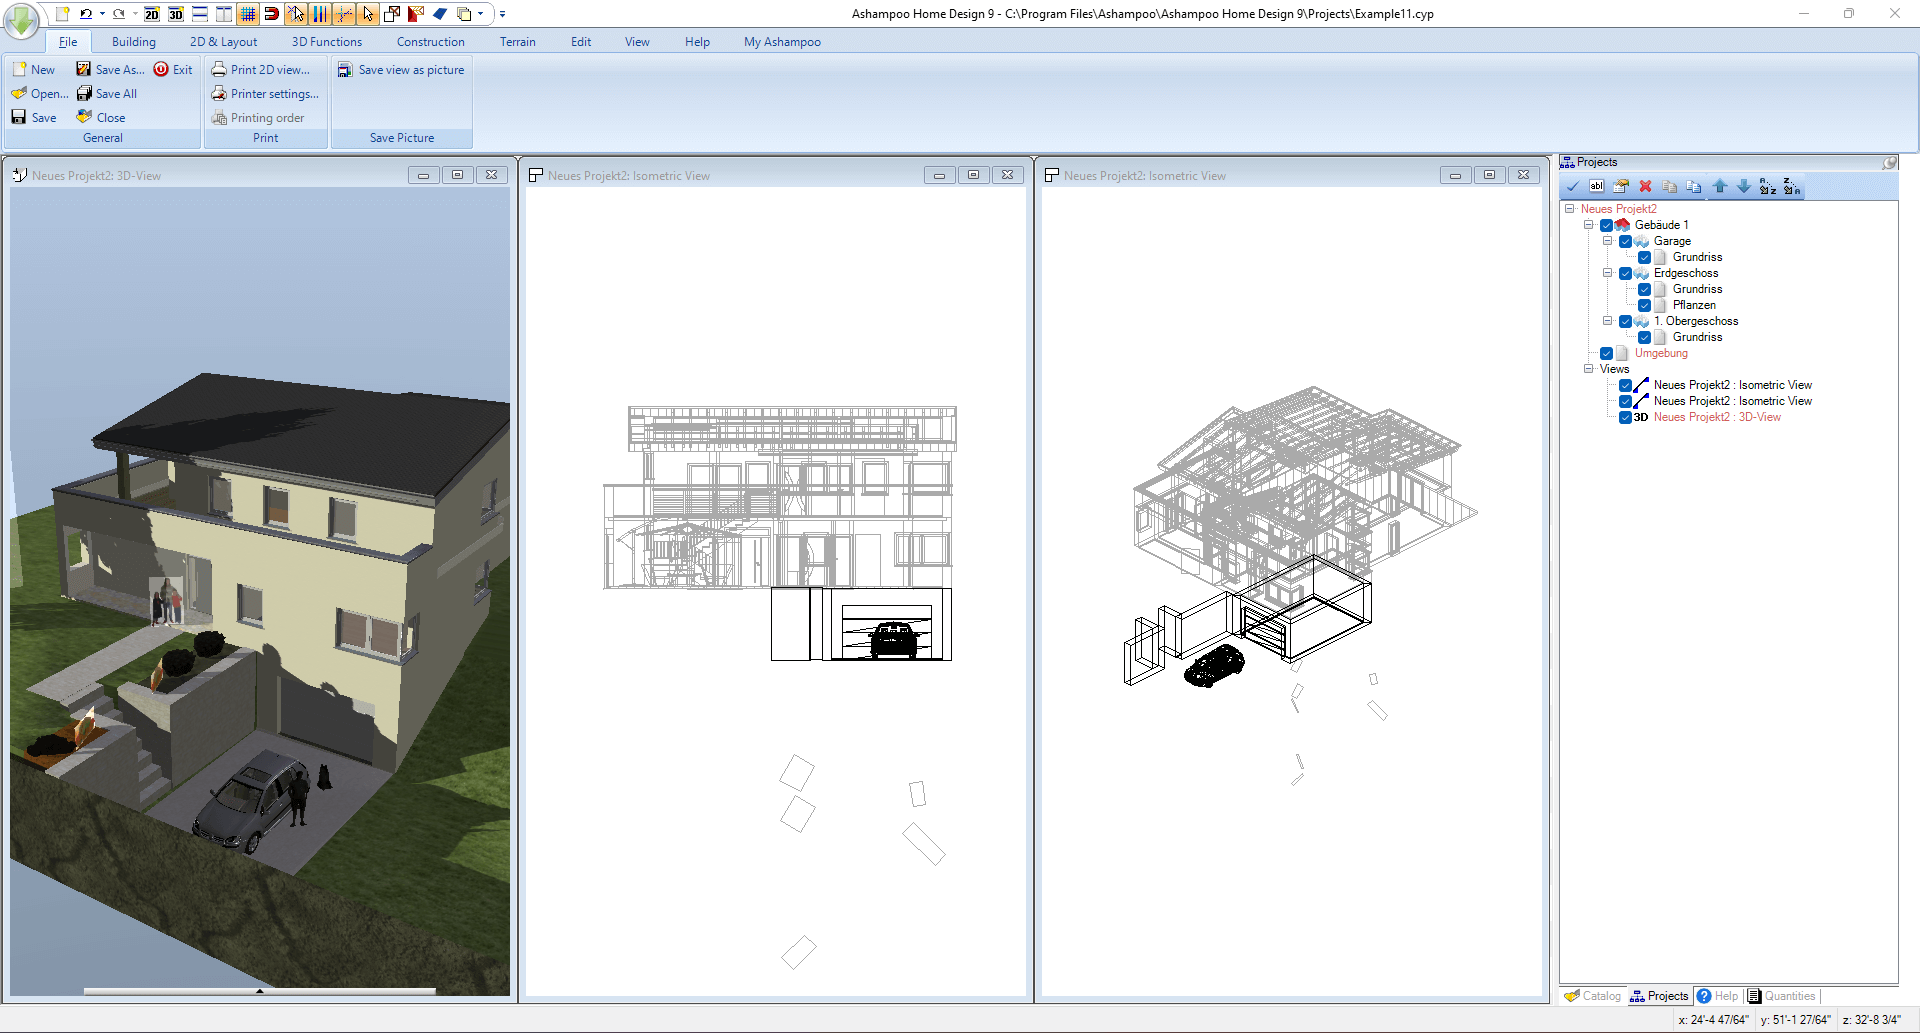Screen dimensions: 1920x1033
Task: Uncheck the Garage Grundriss checkbox
Action: (x=1645, y=257)
